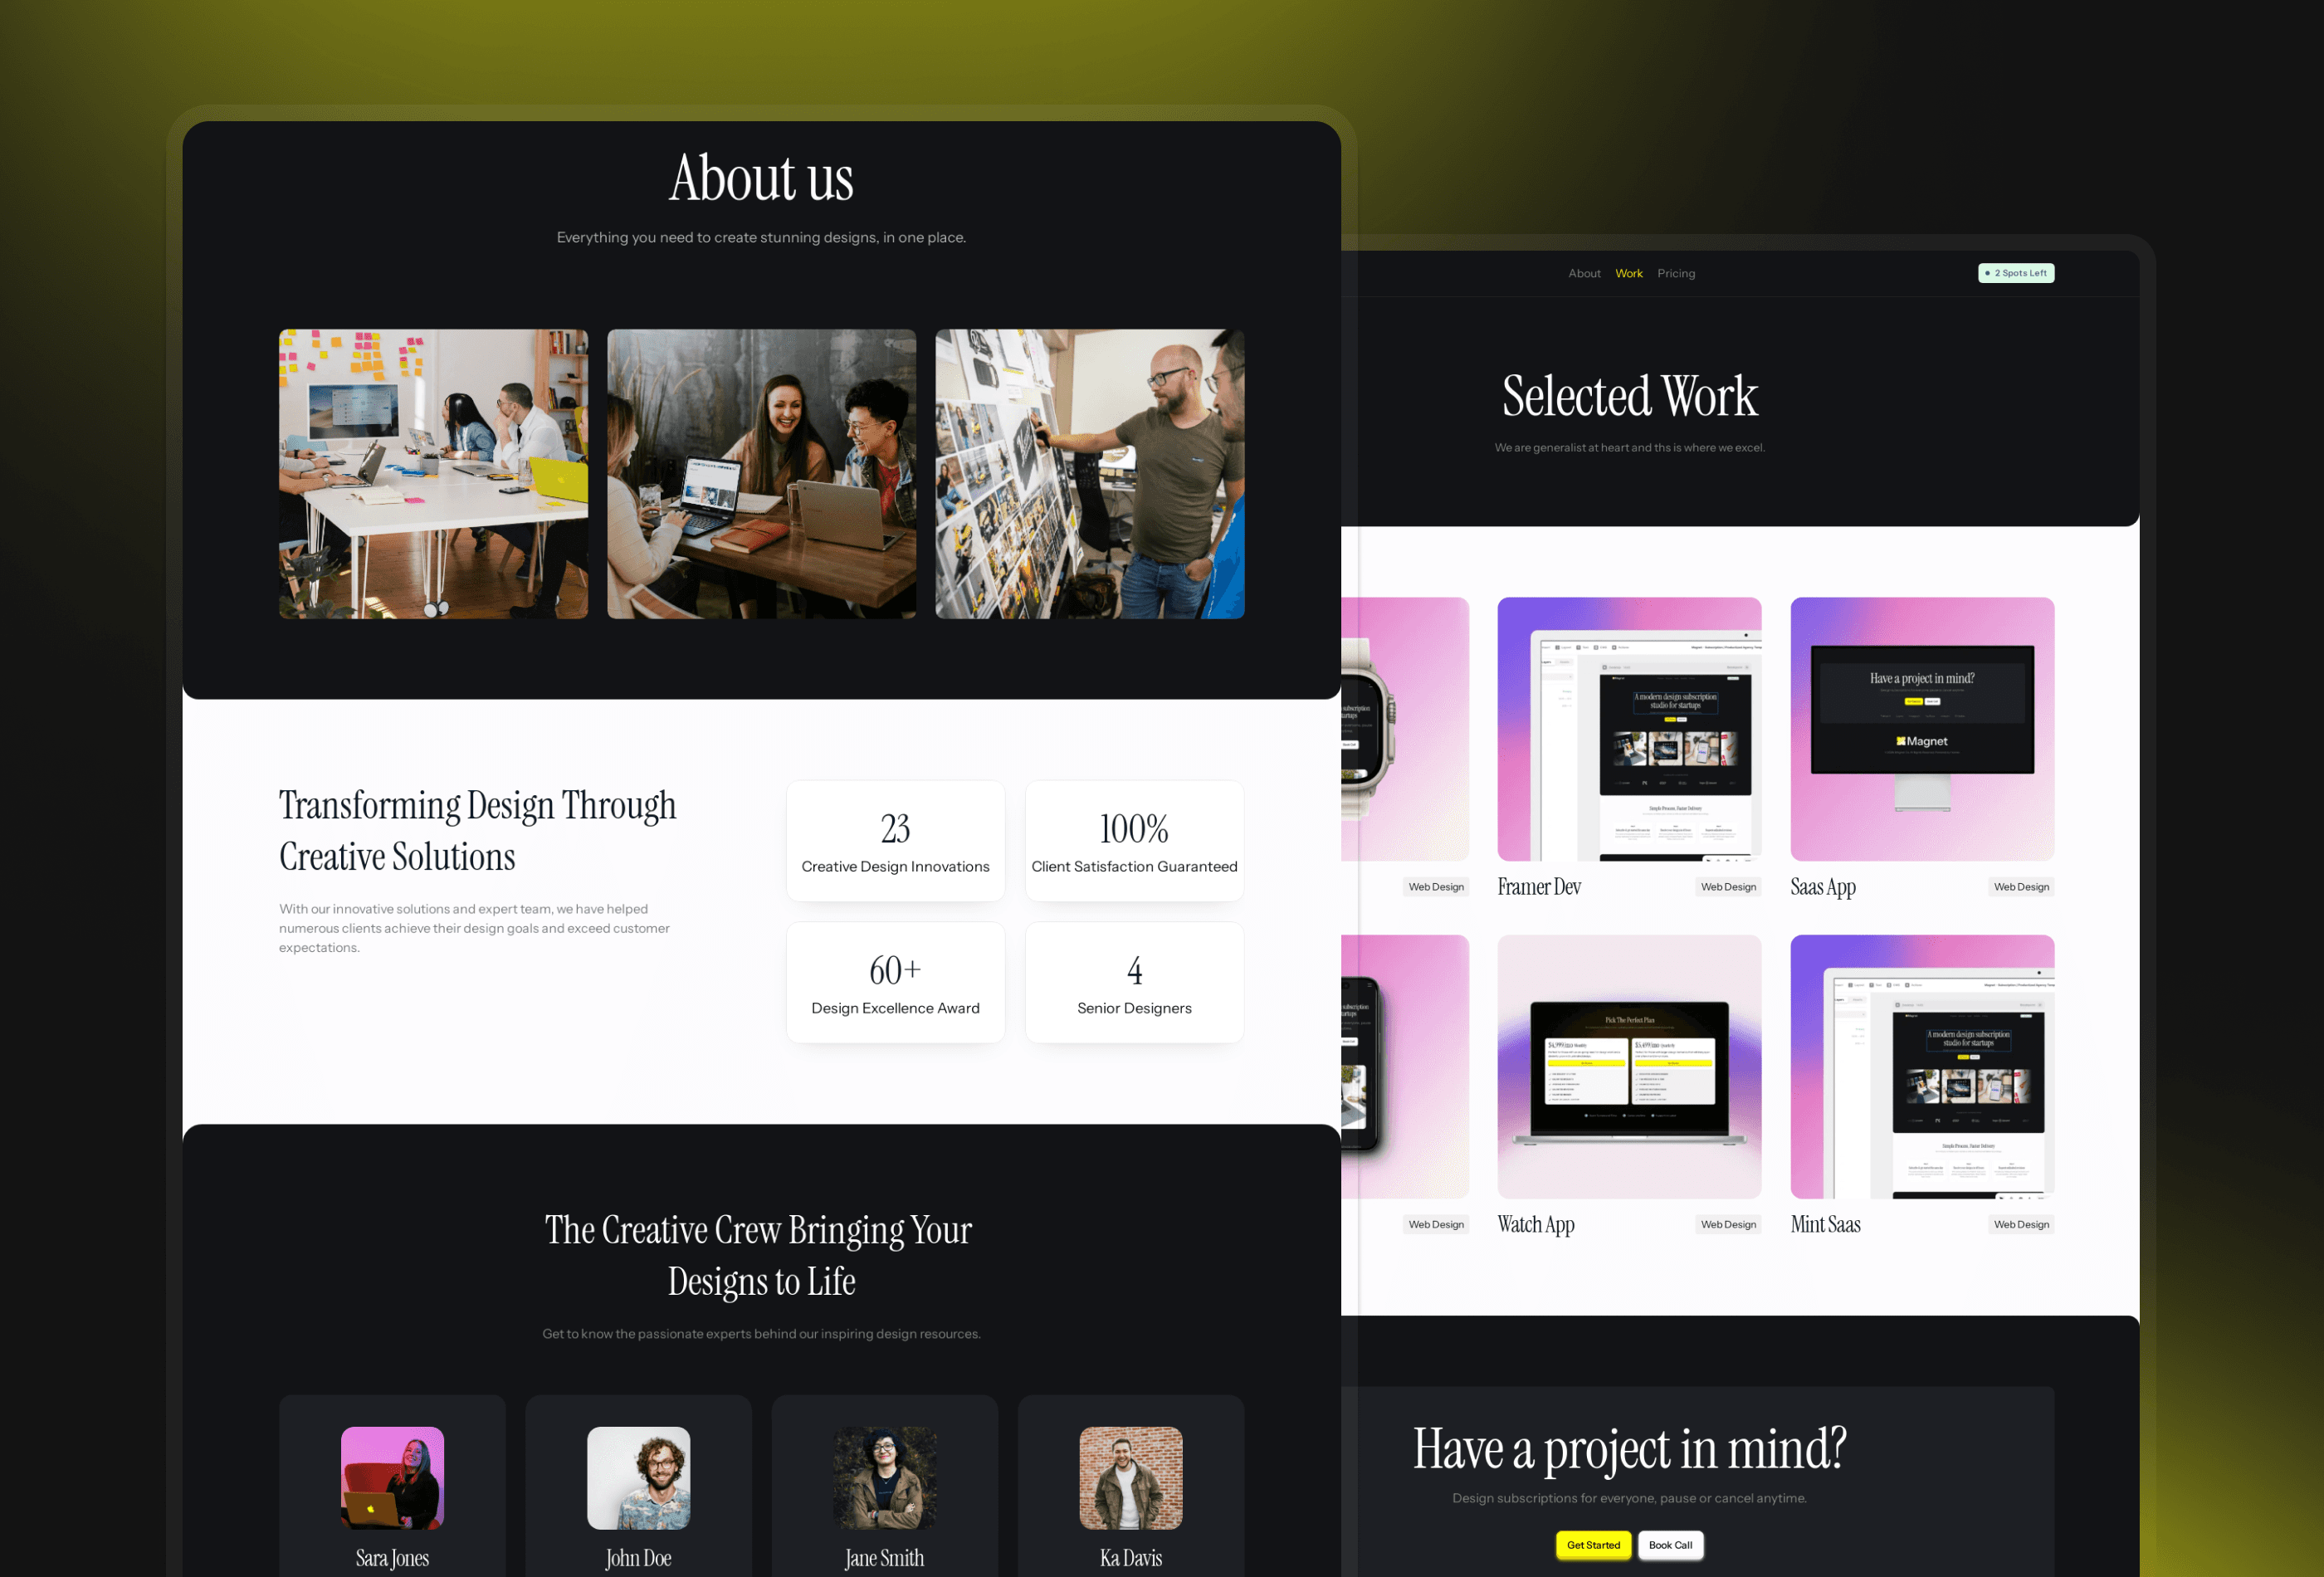Click the Web Design tag on Saas App

click(2021, 887)
